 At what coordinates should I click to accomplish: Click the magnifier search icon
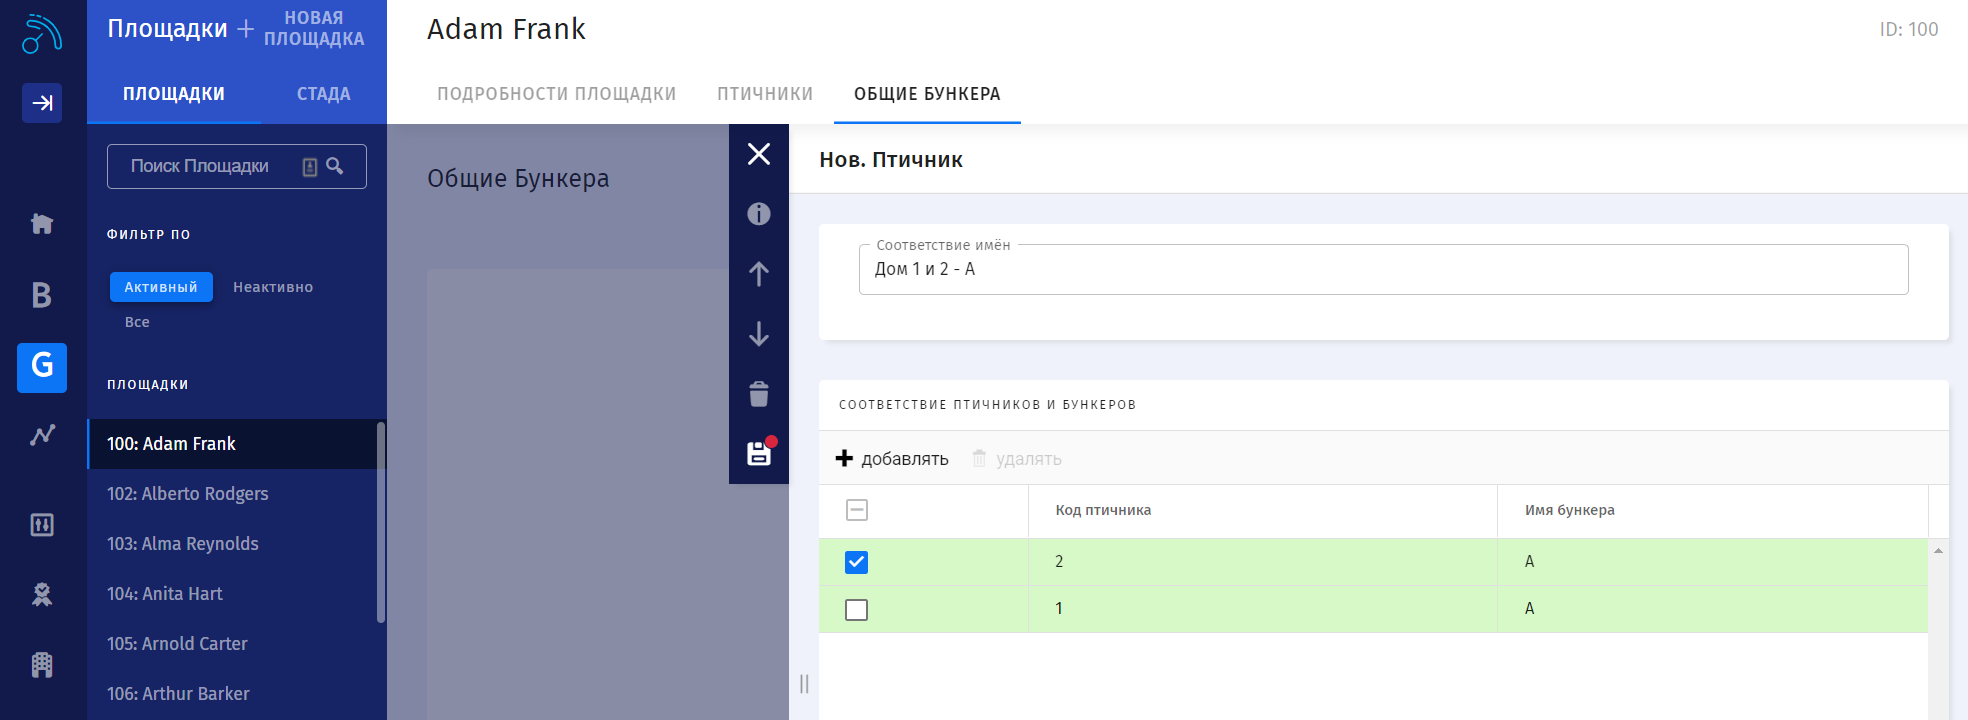pyautogui.click(x=335, y=166)
